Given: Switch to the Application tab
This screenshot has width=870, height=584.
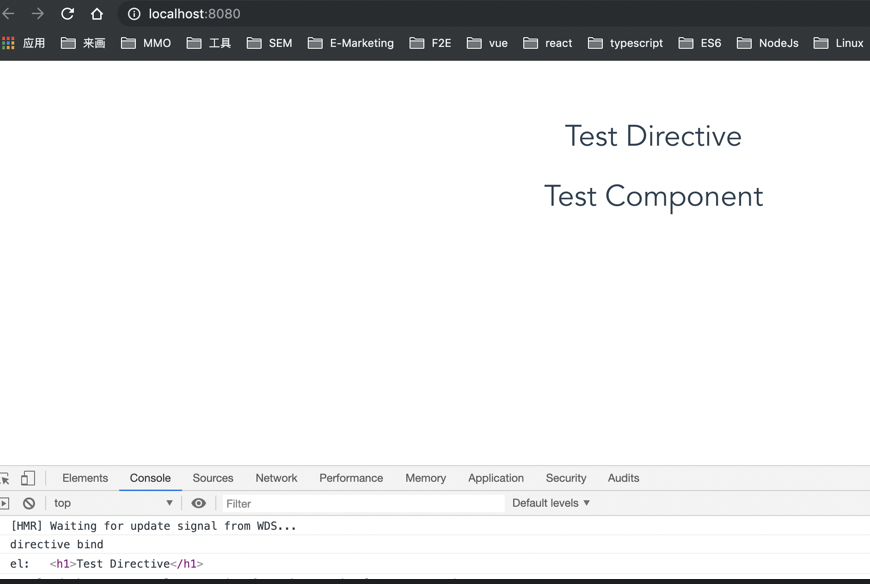Looking at the screenshot, I should pos(496,478).
